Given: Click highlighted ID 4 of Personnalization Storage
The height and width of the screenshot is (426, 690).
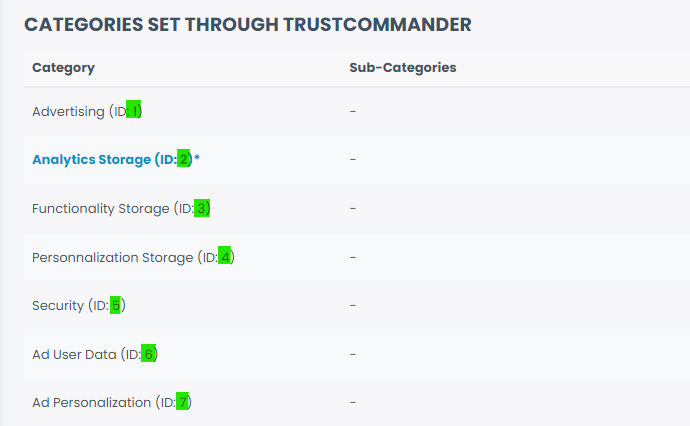Looking at the screenshot, I should [225, 257].
